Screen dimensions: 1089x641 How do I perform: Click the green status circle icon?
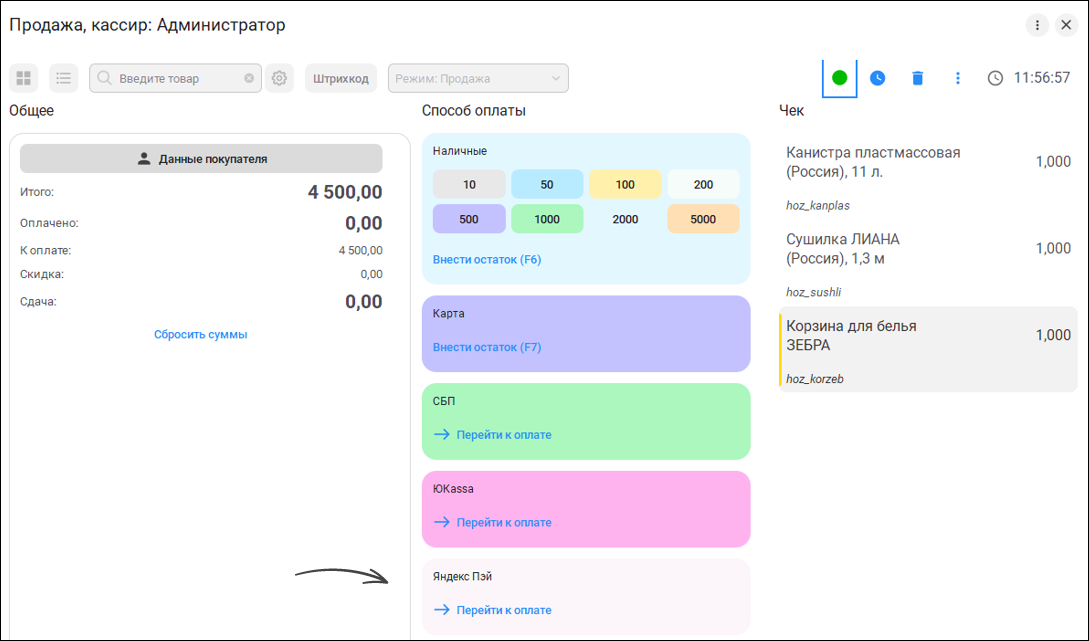pos(840,78)
